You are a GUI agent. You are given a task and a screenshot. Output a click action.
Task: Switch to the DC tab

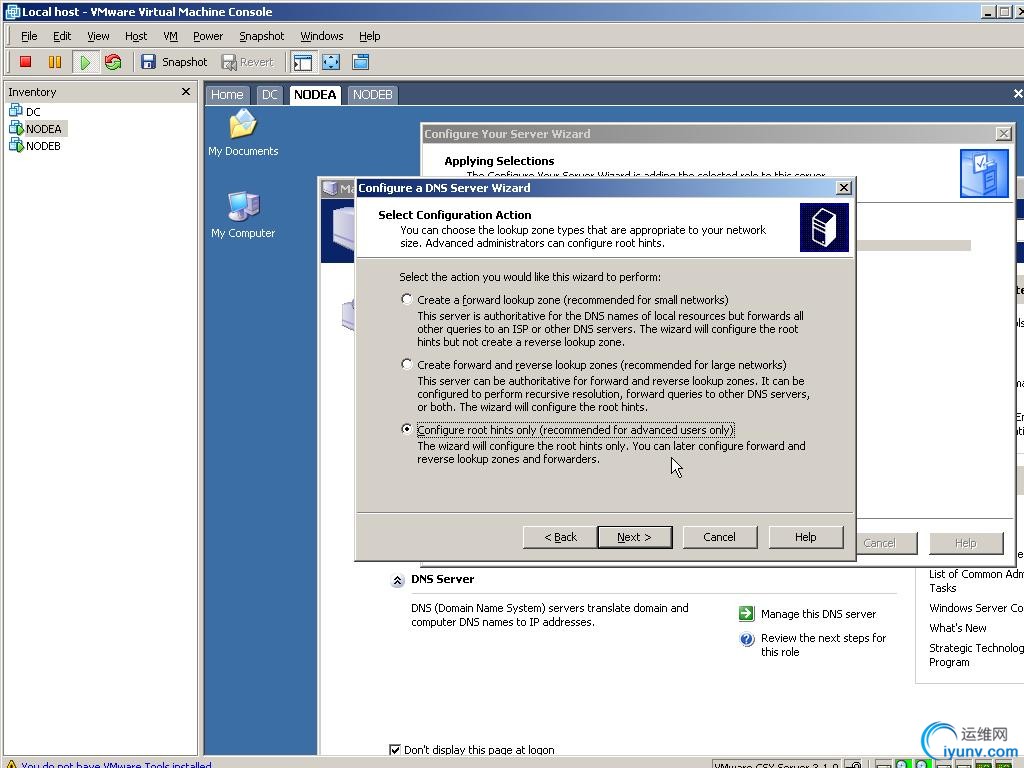point(270,95)
